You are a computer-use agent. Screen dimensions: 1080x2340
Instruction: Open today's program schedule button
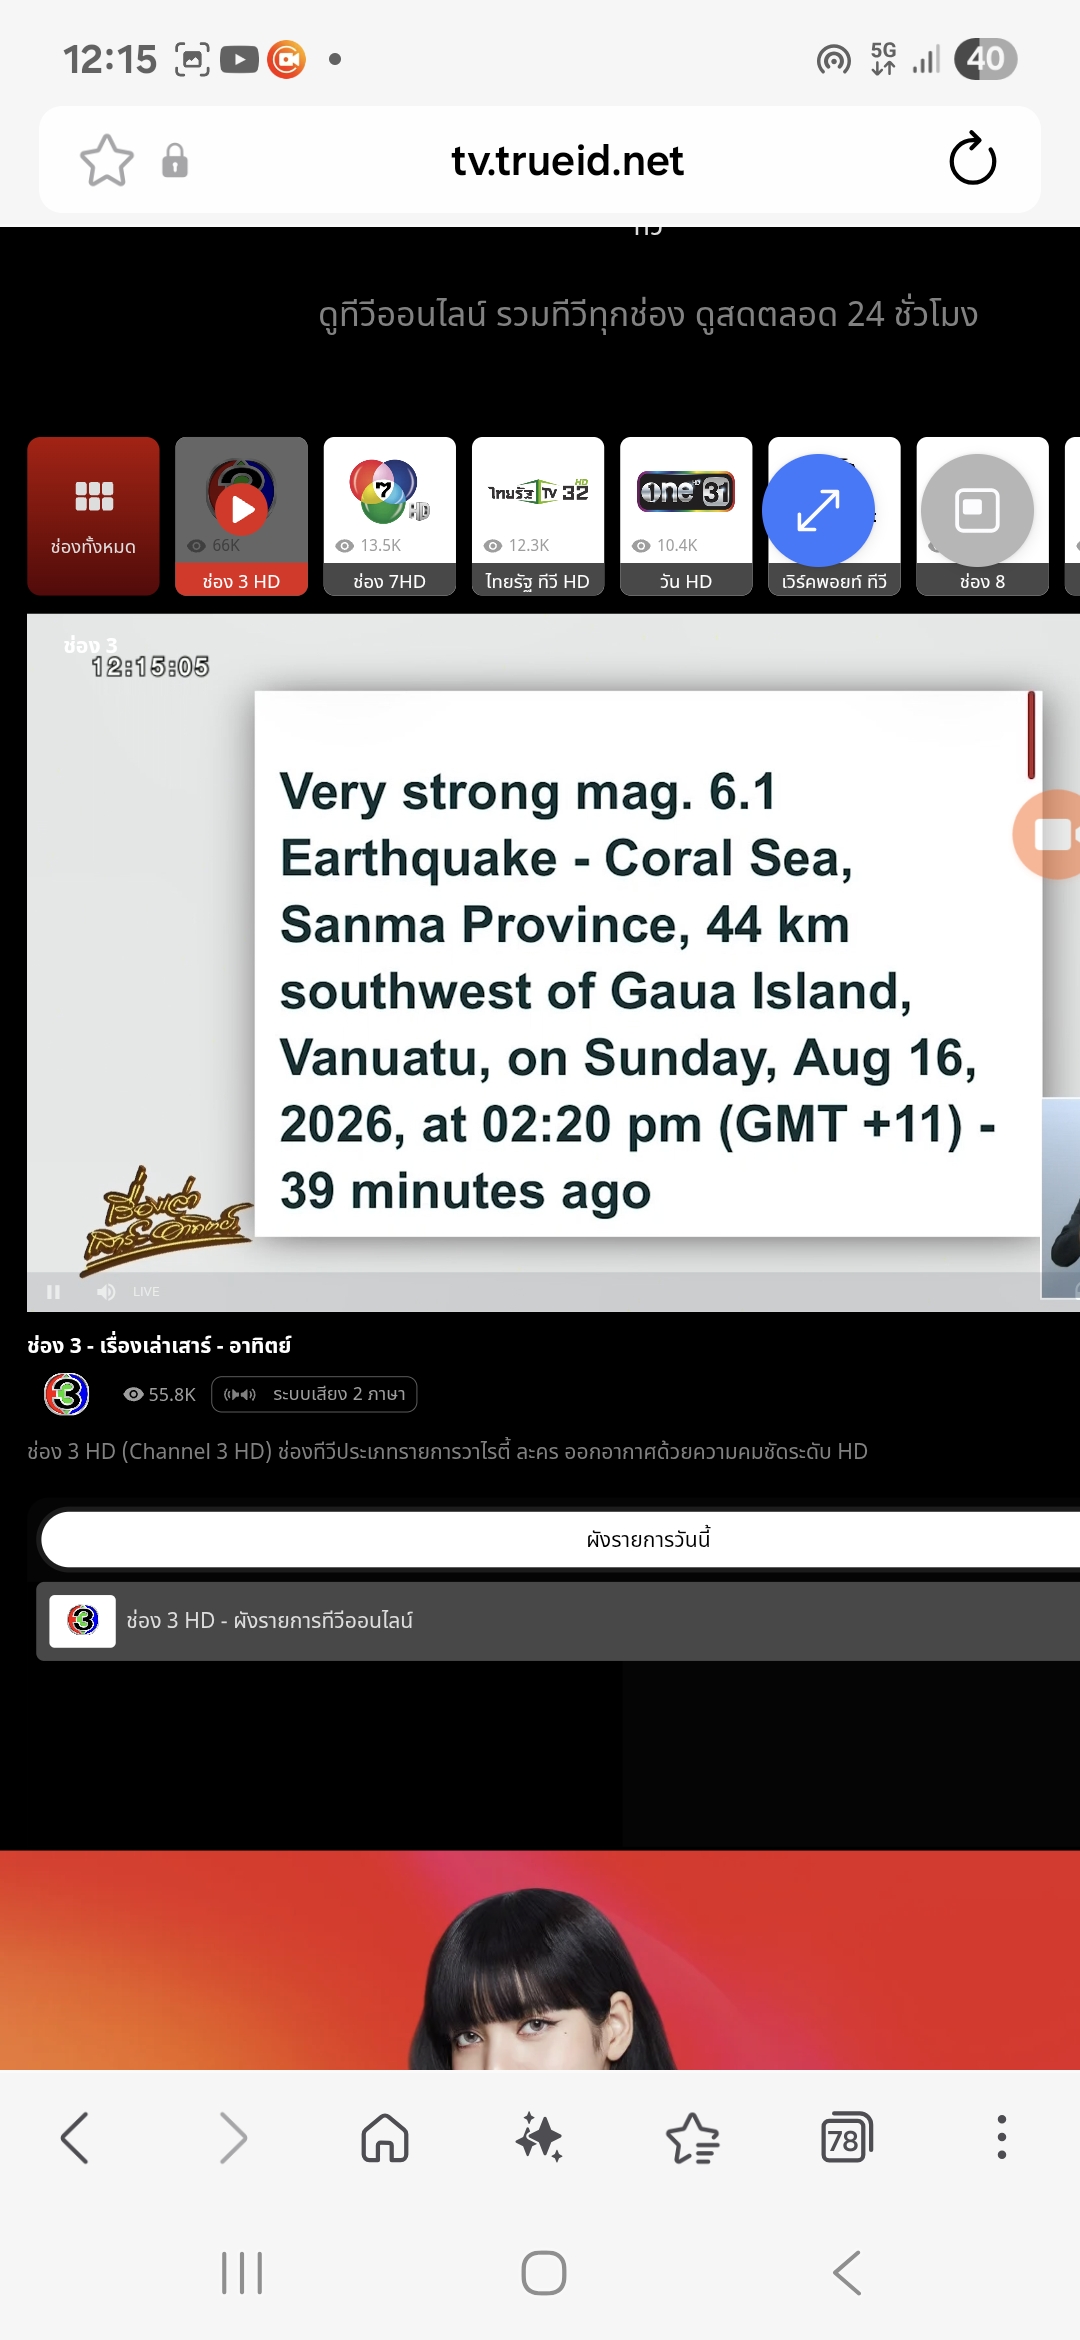pos(560,1539)
